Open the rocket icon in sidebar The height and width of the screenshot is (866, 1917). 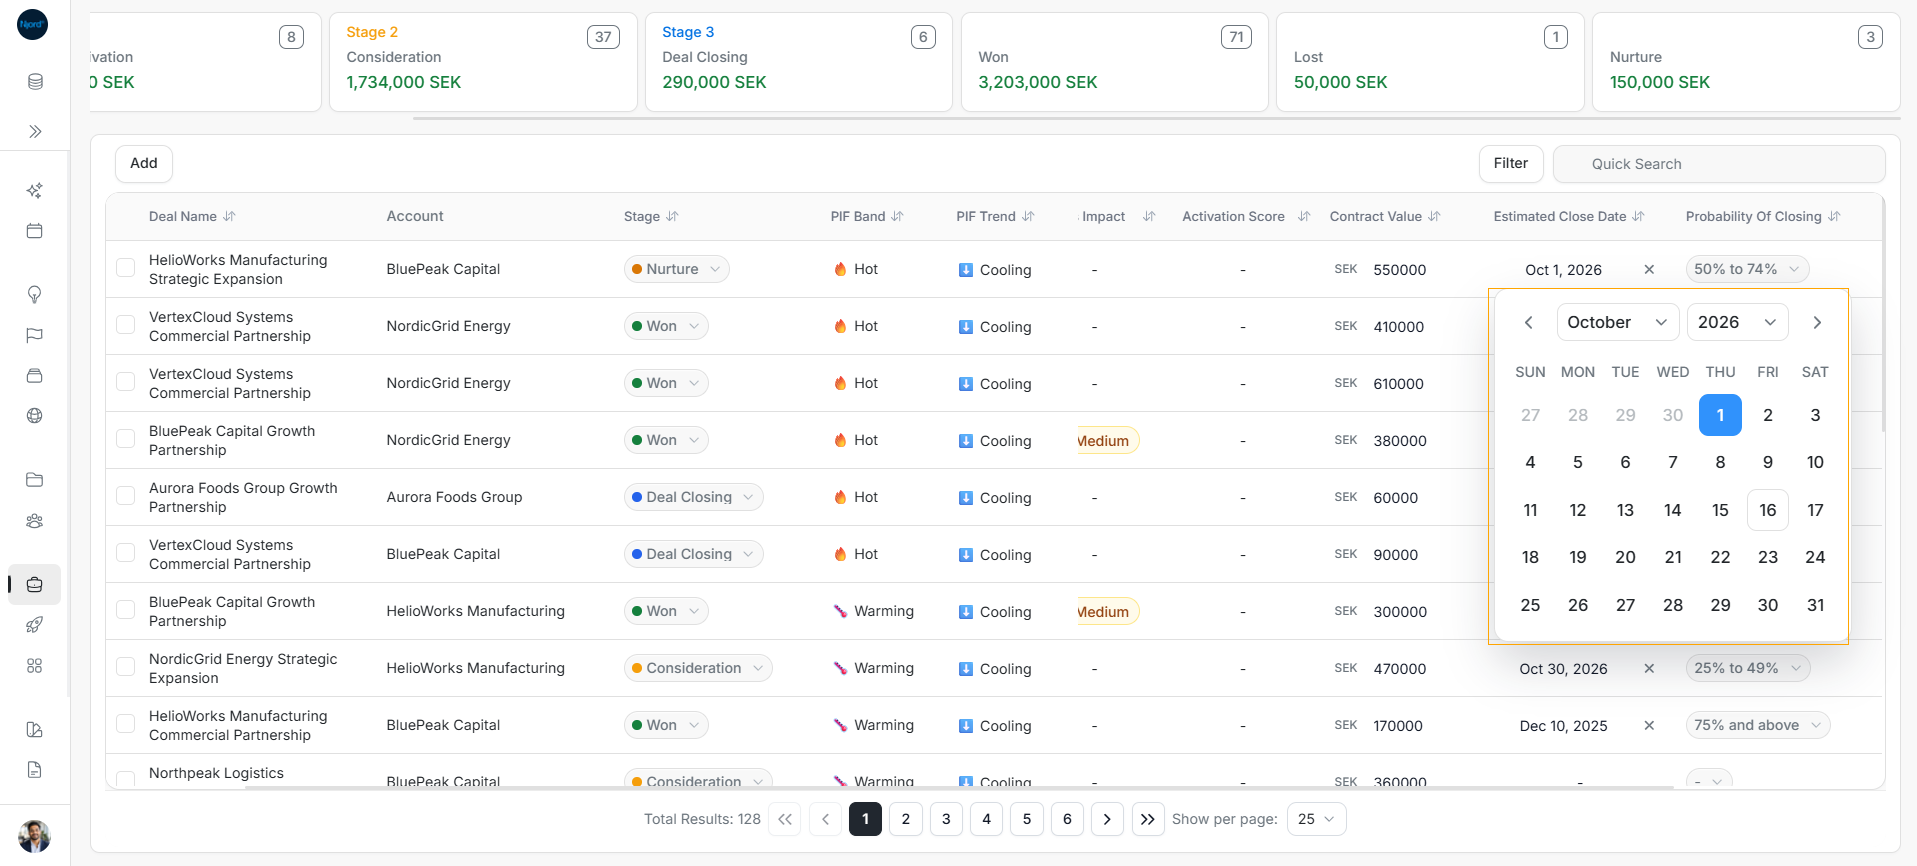click(35, 625)
